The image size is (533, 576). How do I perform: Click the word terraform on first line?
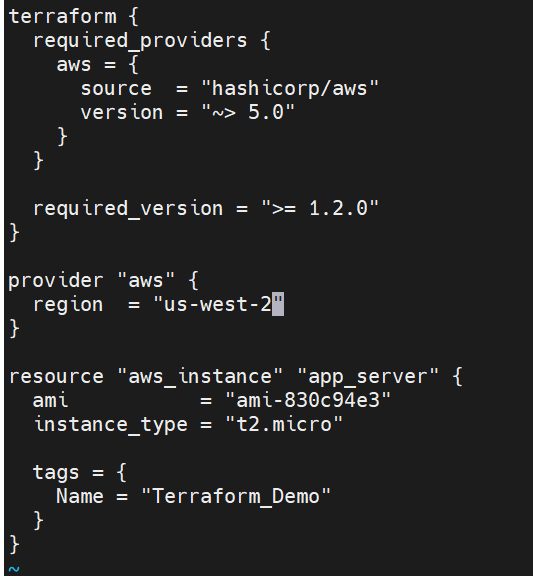(62, 17)
